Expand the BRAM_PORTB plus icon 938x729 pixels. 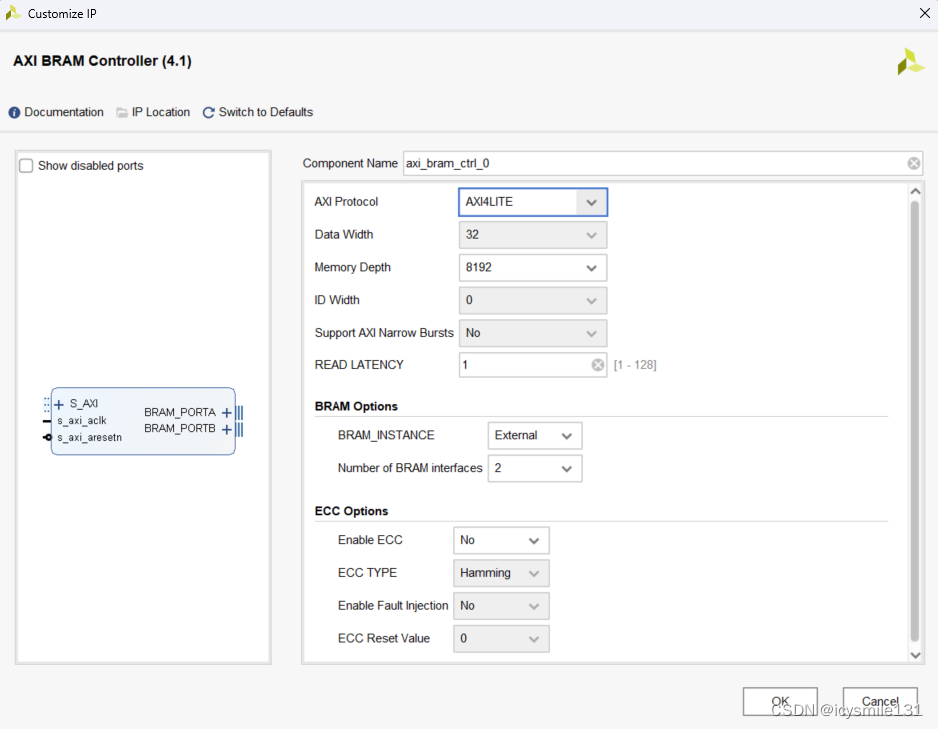tap(226, 429)
